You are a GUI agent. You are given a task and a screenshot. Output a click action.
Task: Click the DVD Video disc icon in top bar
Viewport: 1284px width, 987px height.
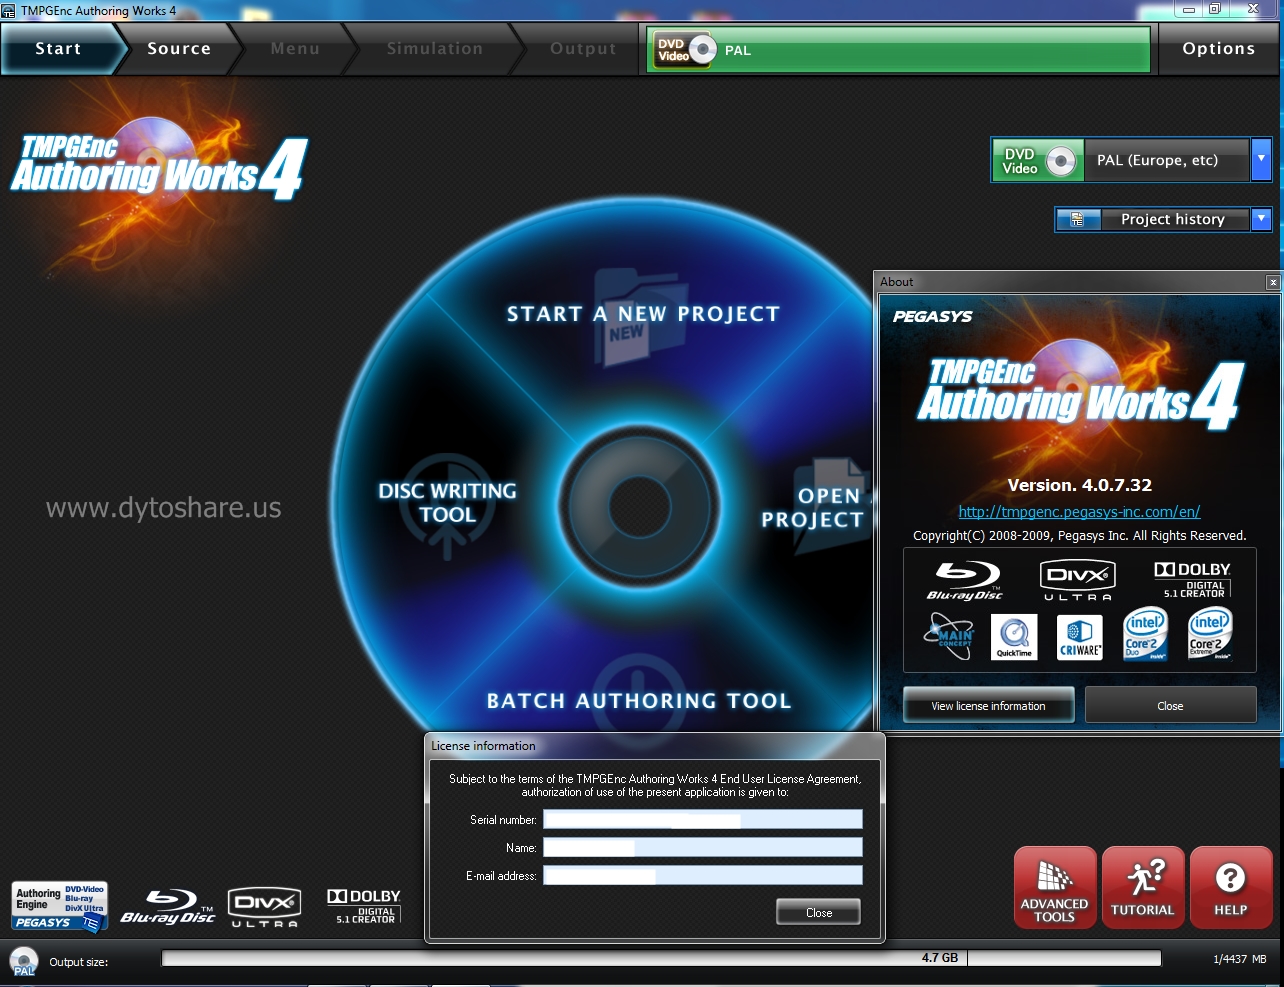686,50
